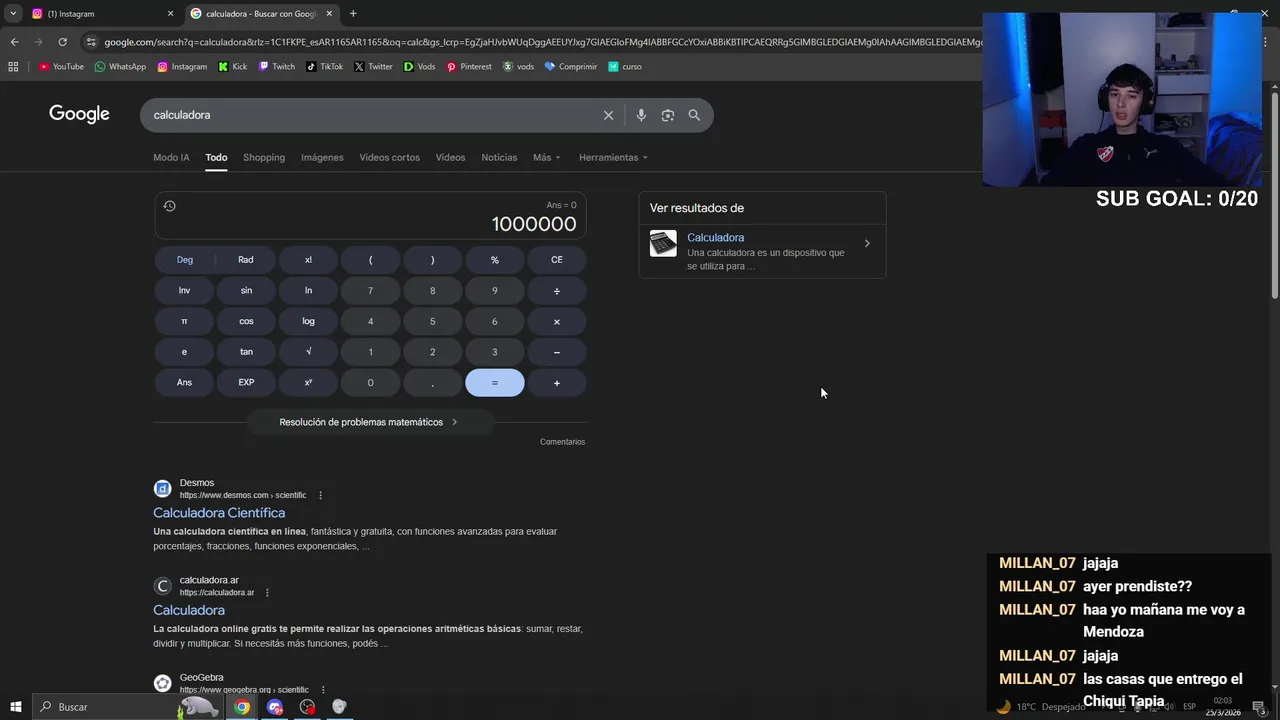Click the Google logo
1280x720 pixels.
[x=79, y=114]
